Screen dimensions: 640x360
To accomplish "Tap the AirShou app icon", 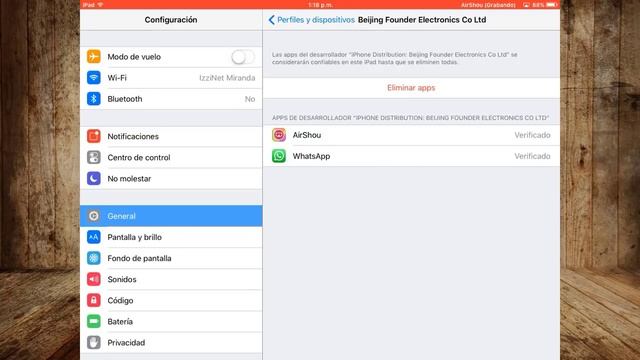I will 279,135.
